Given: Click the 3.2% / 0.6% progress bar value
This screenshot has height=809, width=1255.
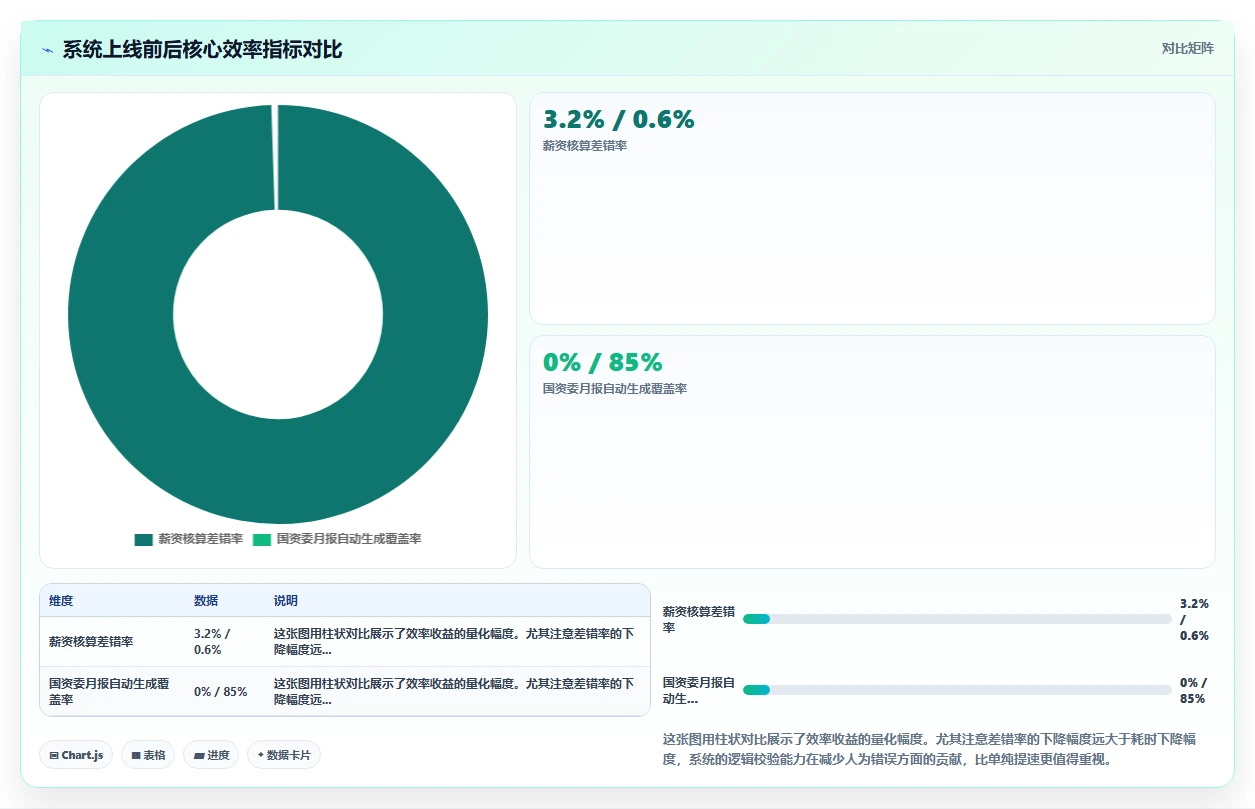Looking at the screenshot, I should tap(1195, 619).
